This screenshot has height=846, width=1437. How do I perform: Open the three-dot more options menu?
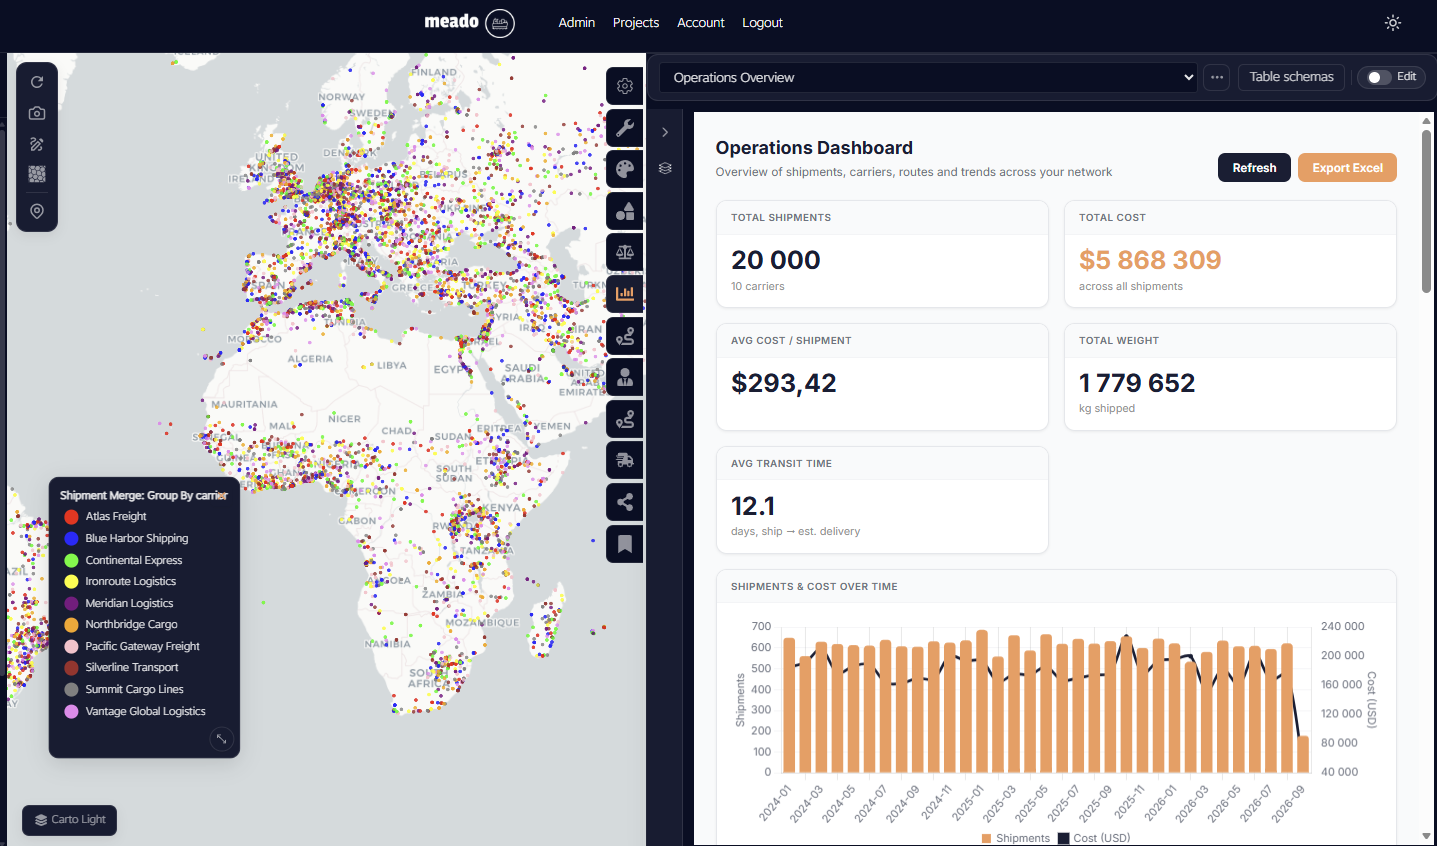click(1217, 77)
